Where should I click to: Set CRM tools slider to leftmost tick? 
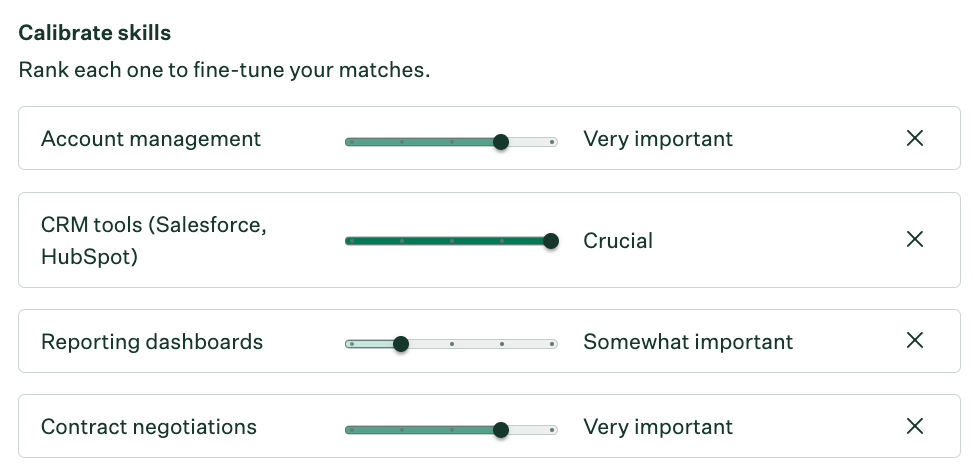point(351,241)
